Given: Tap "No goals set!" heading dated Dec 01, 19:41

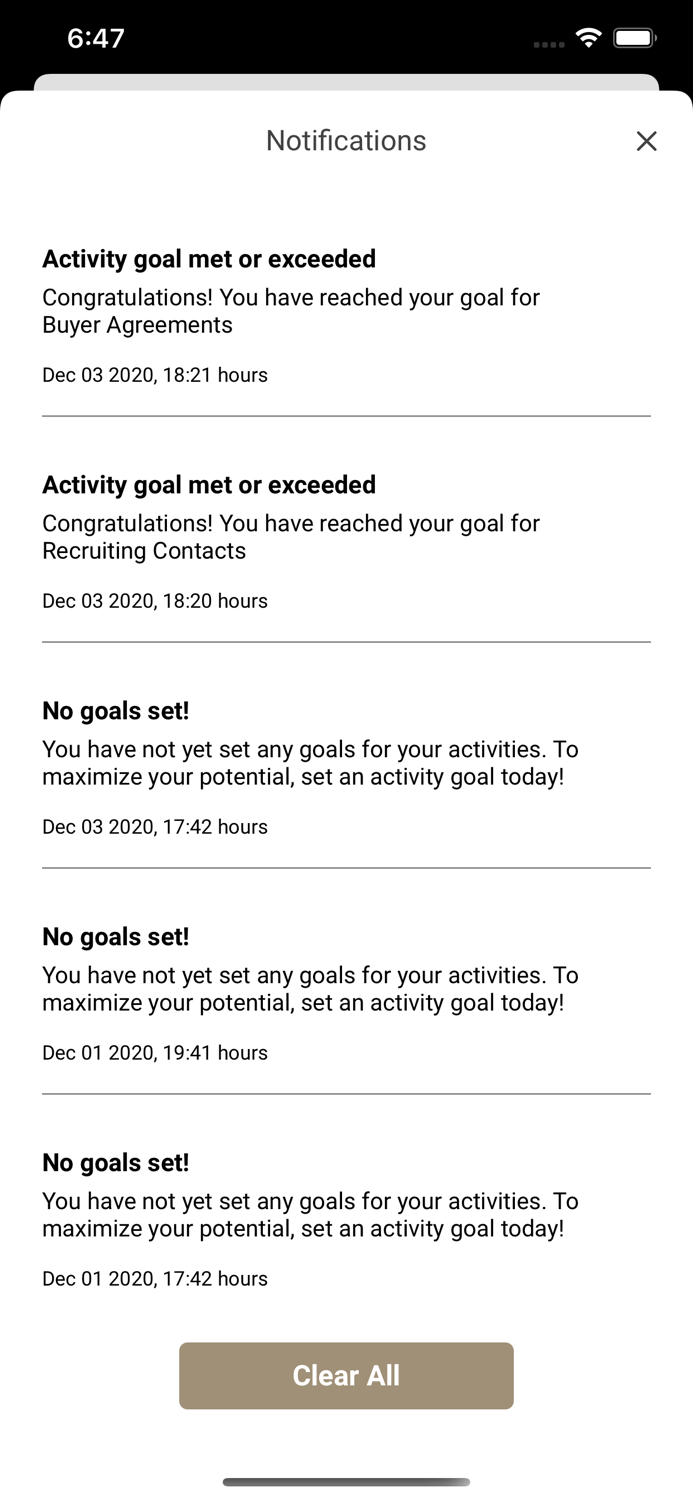Looking at the screenshot, I should pyautogui.click(x=116, y=937).
